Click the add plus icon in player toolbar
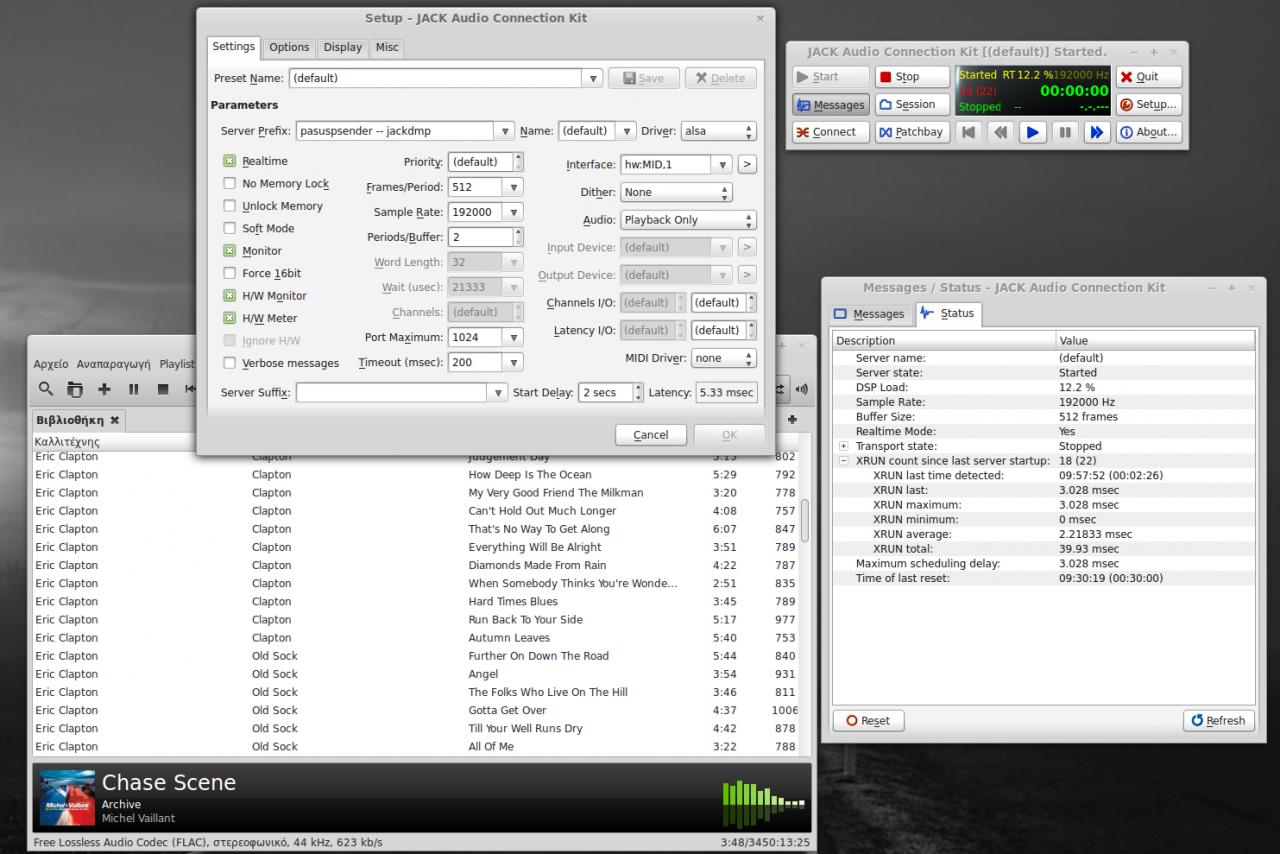This screenshot has width=1280, height=854. (104, 389)
